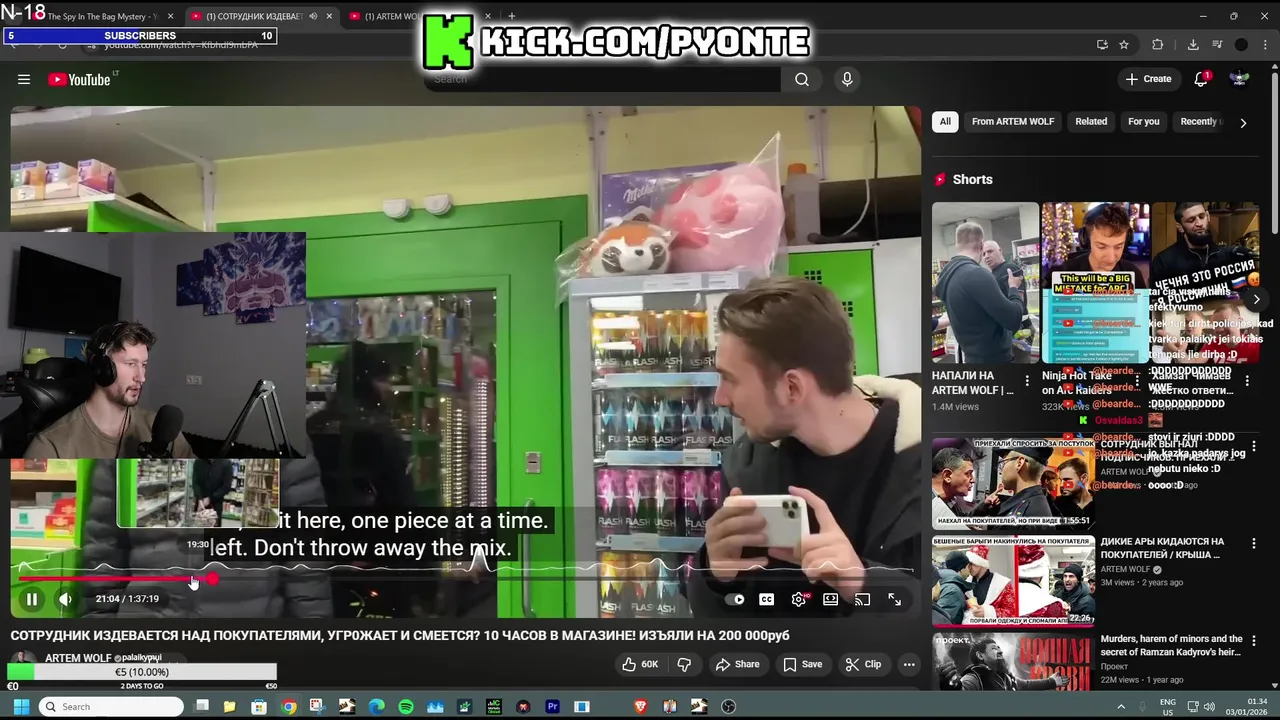
Task: Open Google Chrome from the taskbar
Action: pyautogui.click(x=289, y=706)
